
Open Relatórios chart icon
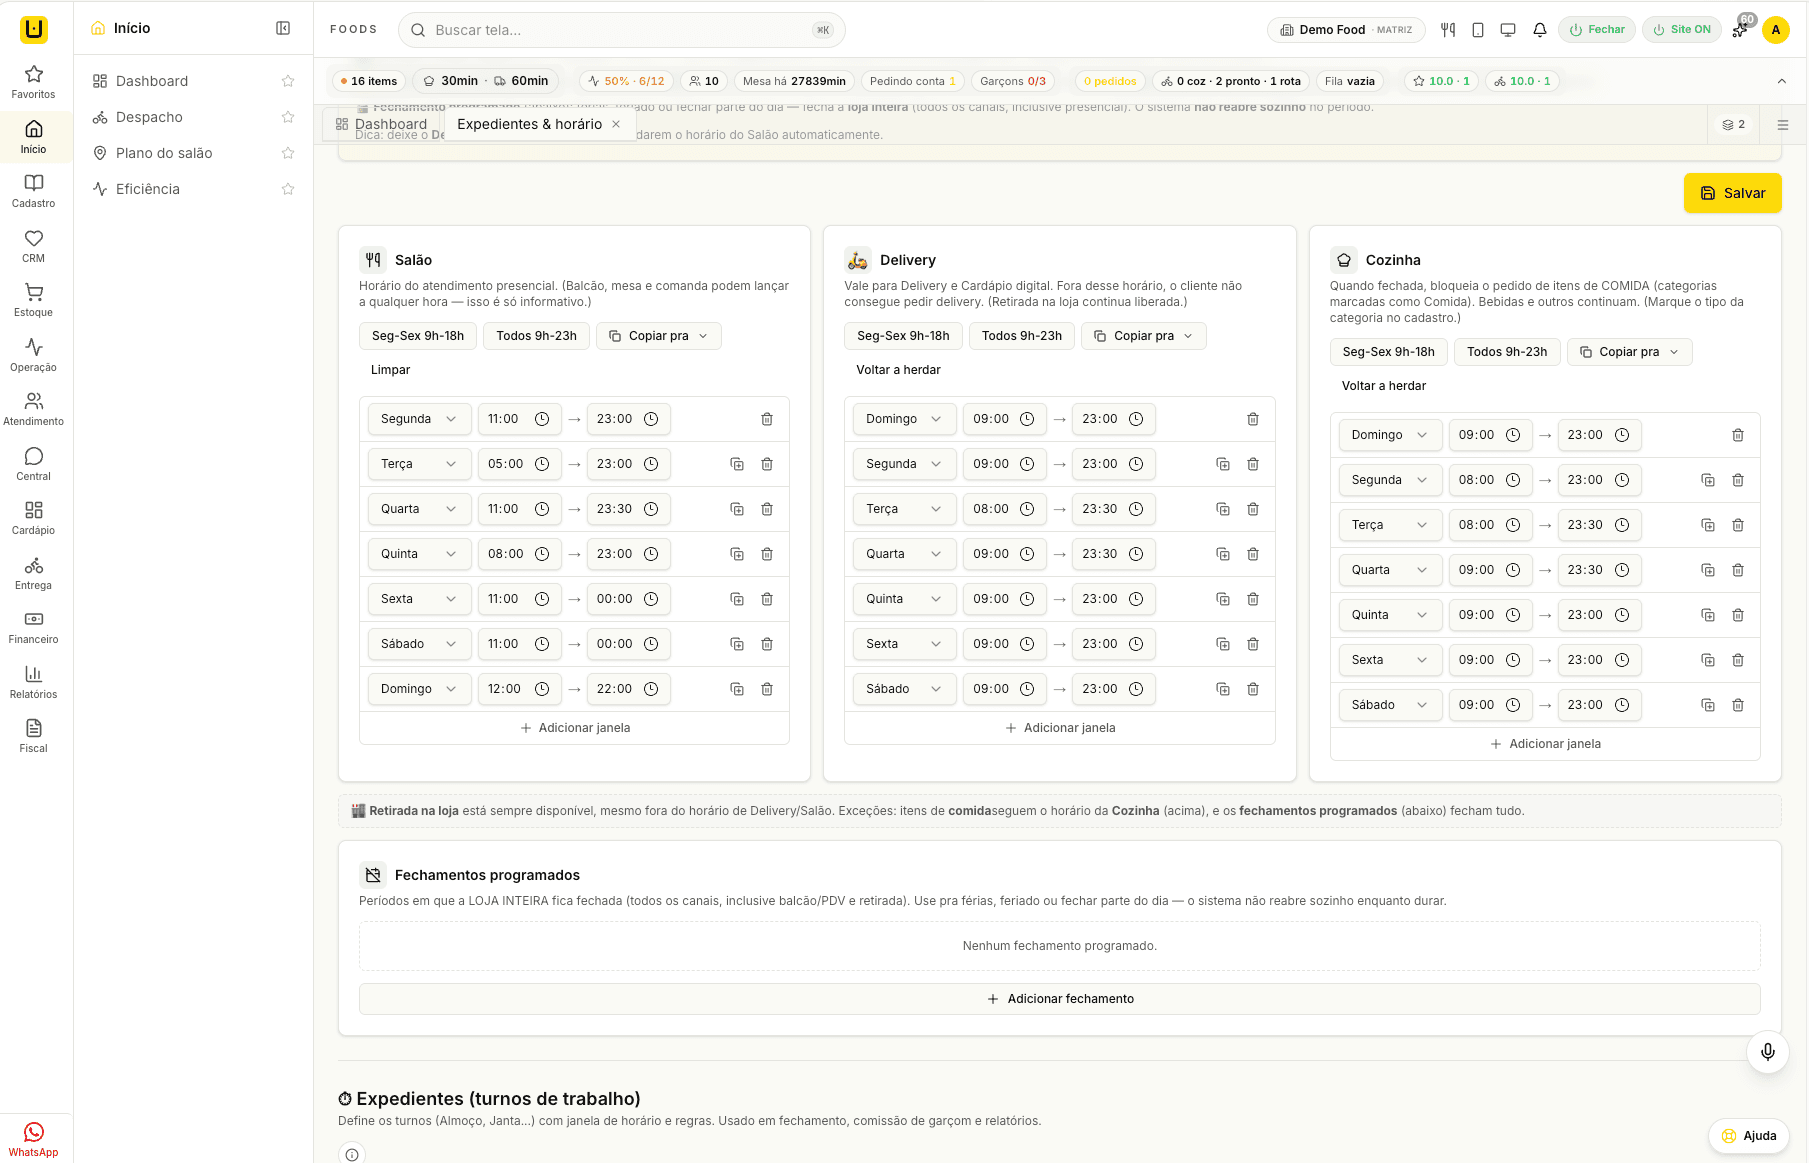[34, 682]
